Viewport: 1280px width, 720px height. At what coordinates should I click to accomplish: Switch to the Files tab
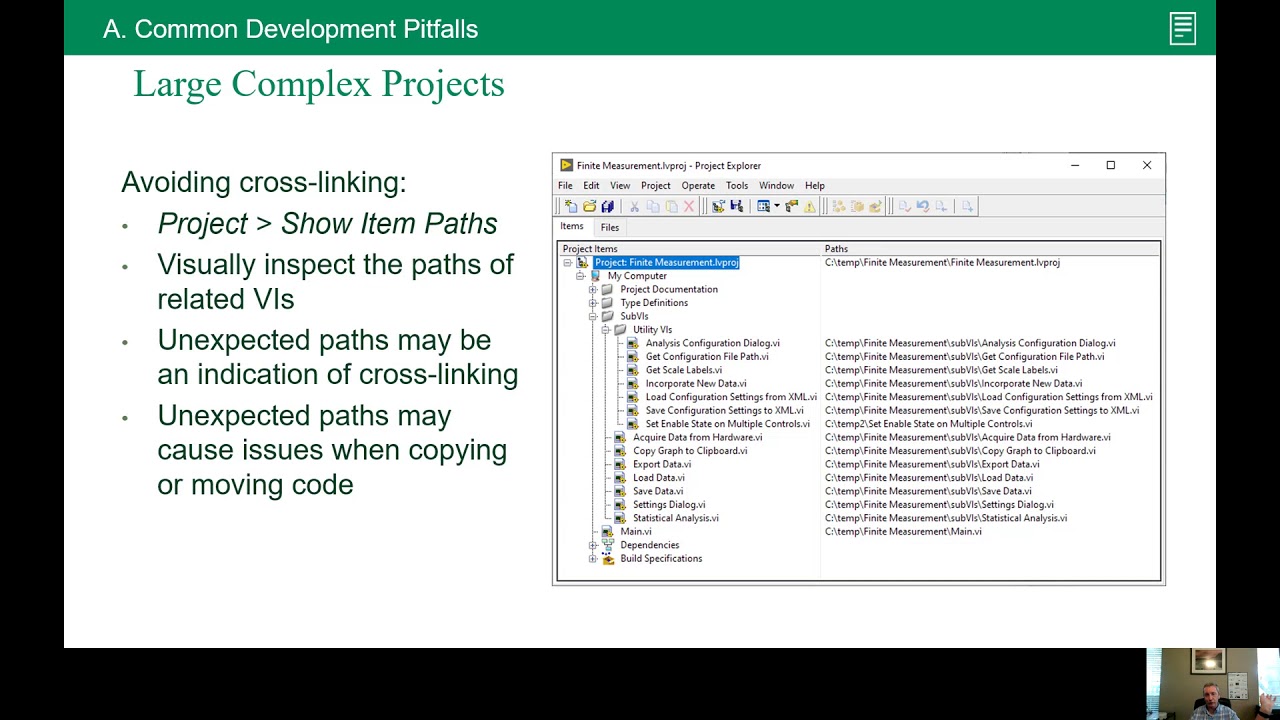(610, 227)
